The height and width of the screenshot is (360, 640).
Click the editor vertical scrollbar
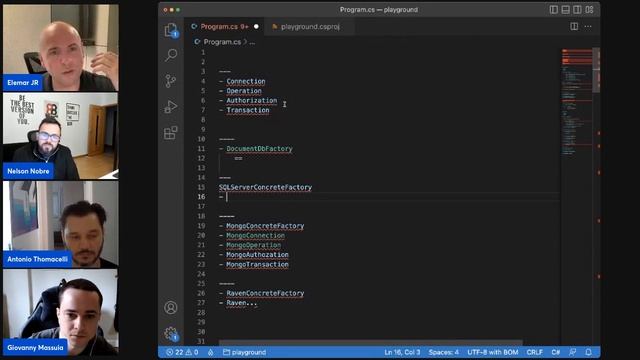[596, 70]
